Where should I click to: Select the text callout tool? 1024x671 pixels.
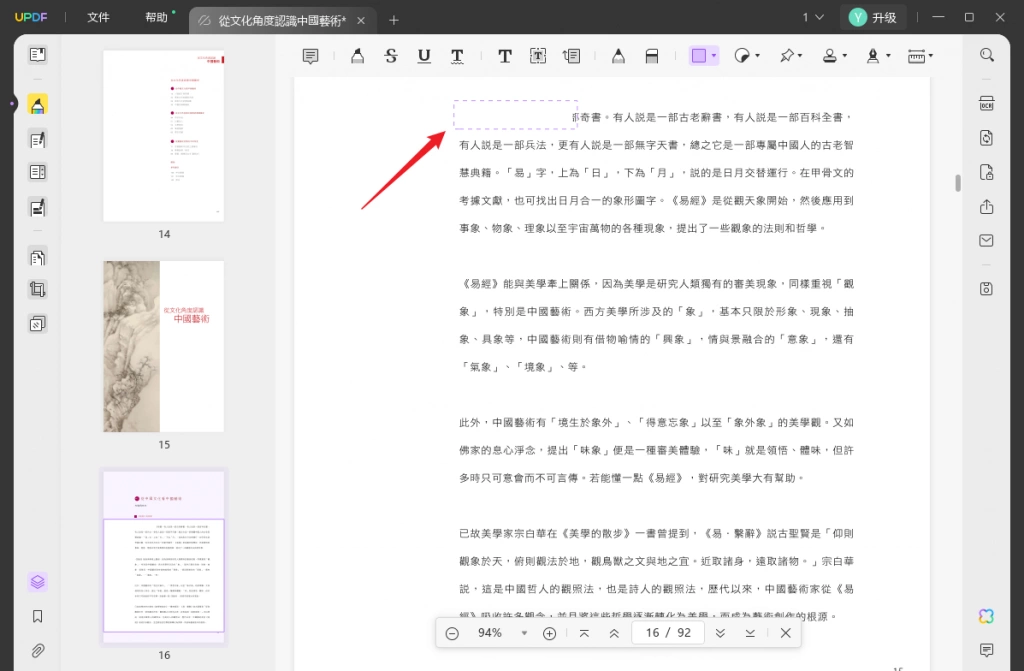[x=571, y=56]
